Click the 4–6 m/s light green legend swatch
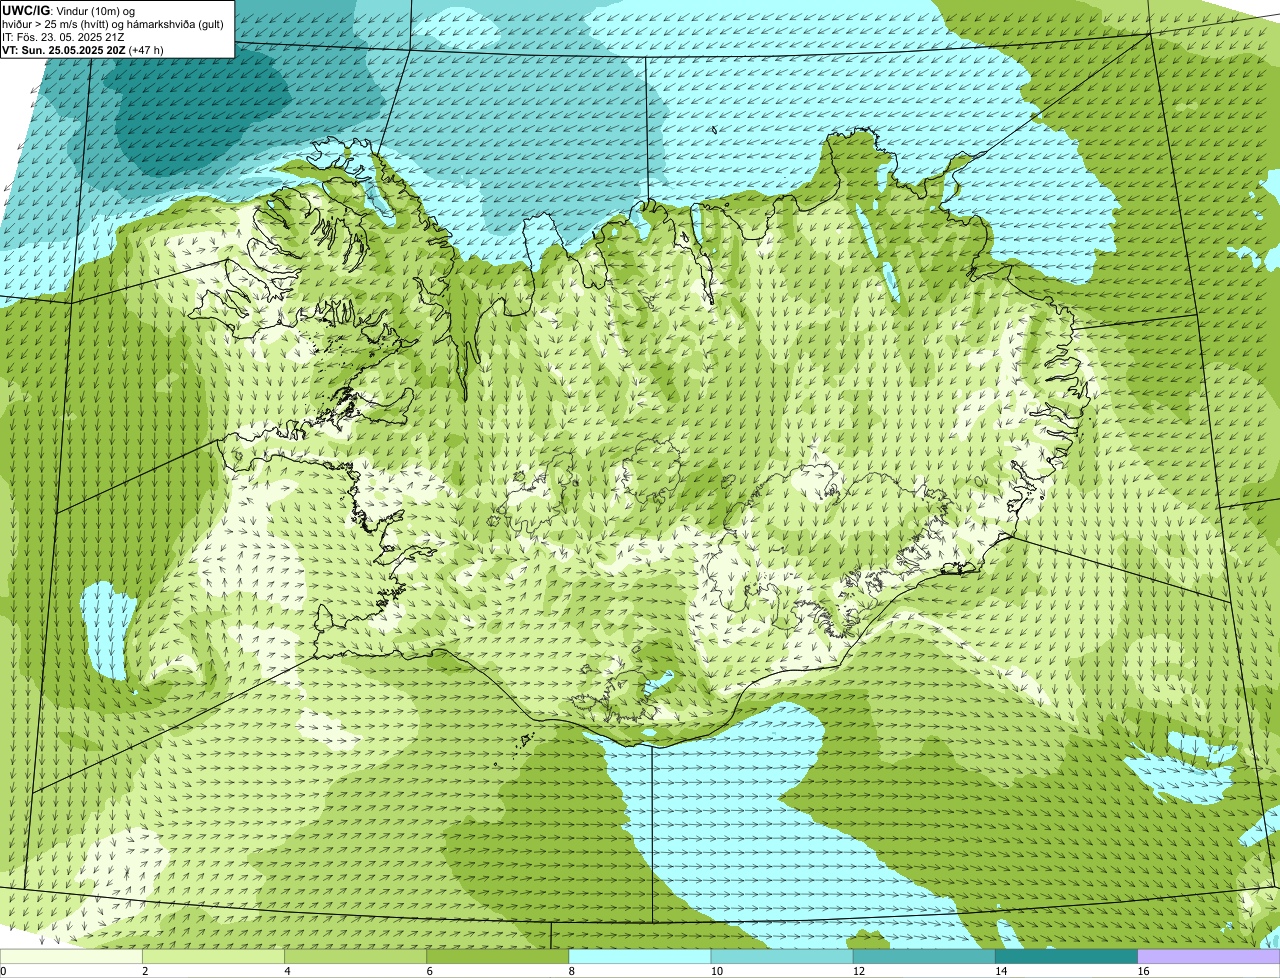The width and height of the screenshot is (1280, 978). click(x=356, y=956)
